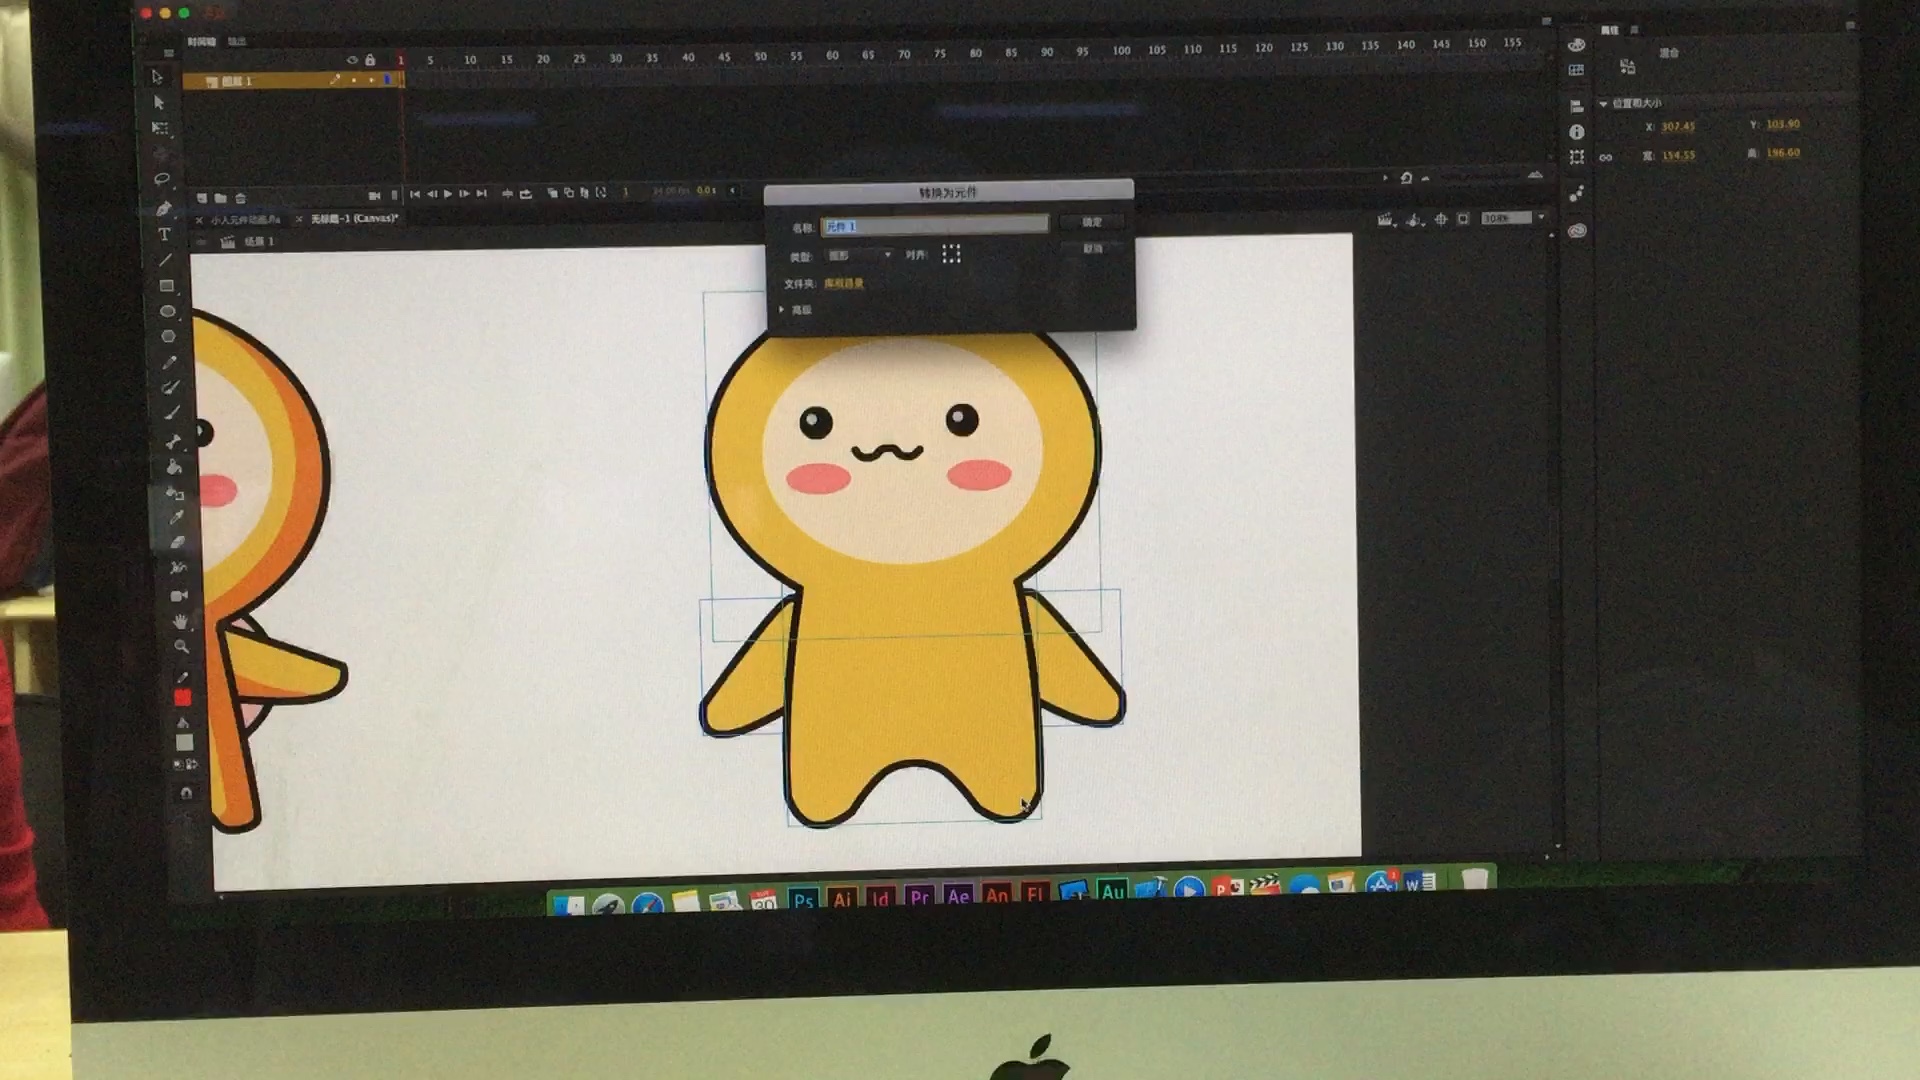Open Photoshop from the Dock
Screen dimensions: 1920x1080
pyautogui.click(x=804, y=899)
